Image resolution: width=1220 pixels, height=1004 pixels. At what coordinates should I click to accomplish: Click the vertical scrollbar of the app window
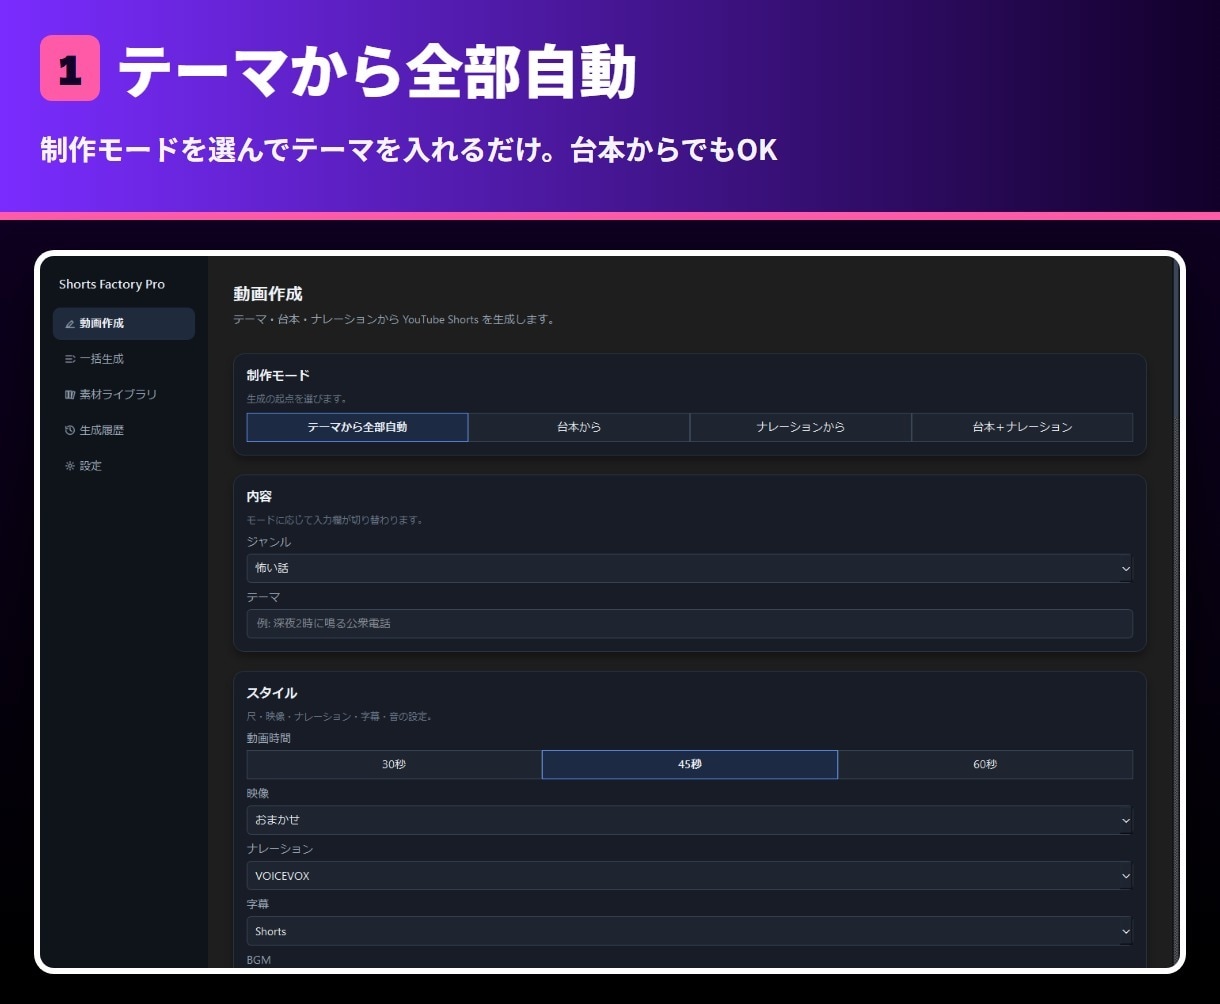(1176, 612)
